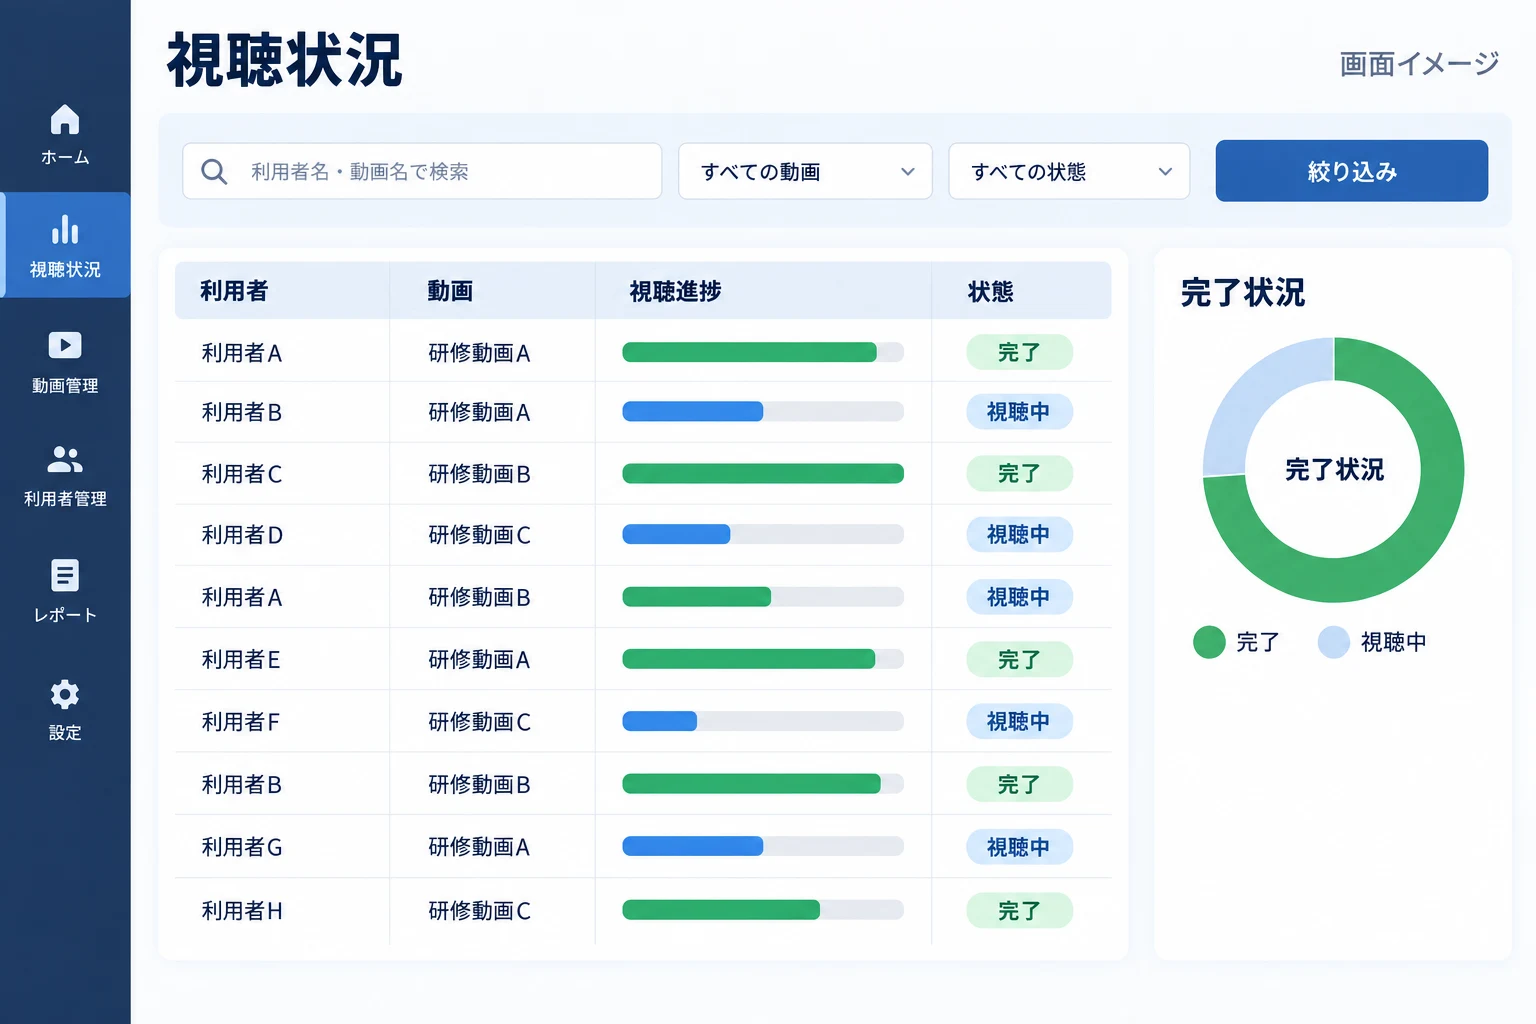Click the green 完了 legend dot
This screenshot has height=1024, width=1536.
1209,642
